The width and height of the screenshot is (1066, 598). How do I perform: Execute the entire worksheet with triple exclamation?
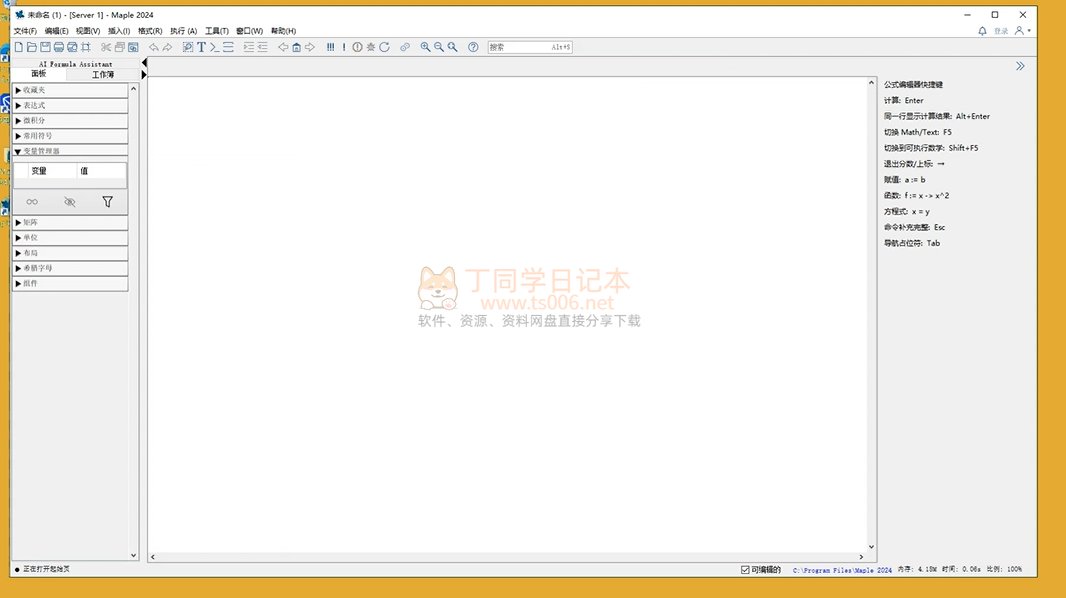point(330,47)
